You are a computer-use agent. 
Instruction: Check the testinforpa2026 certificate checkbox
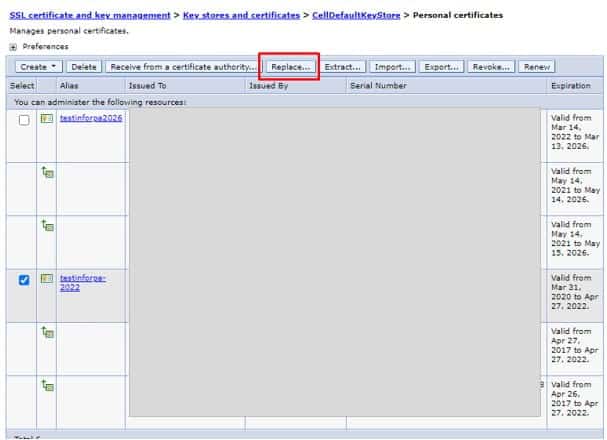[x=24, y=120]
